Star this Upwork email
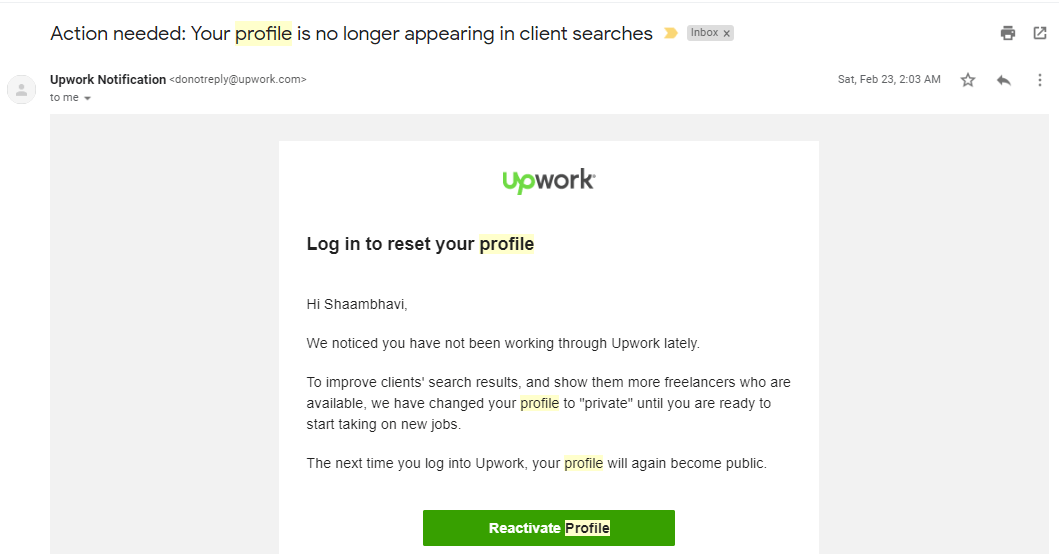The image size is (1059, 554). coord(968,80)
